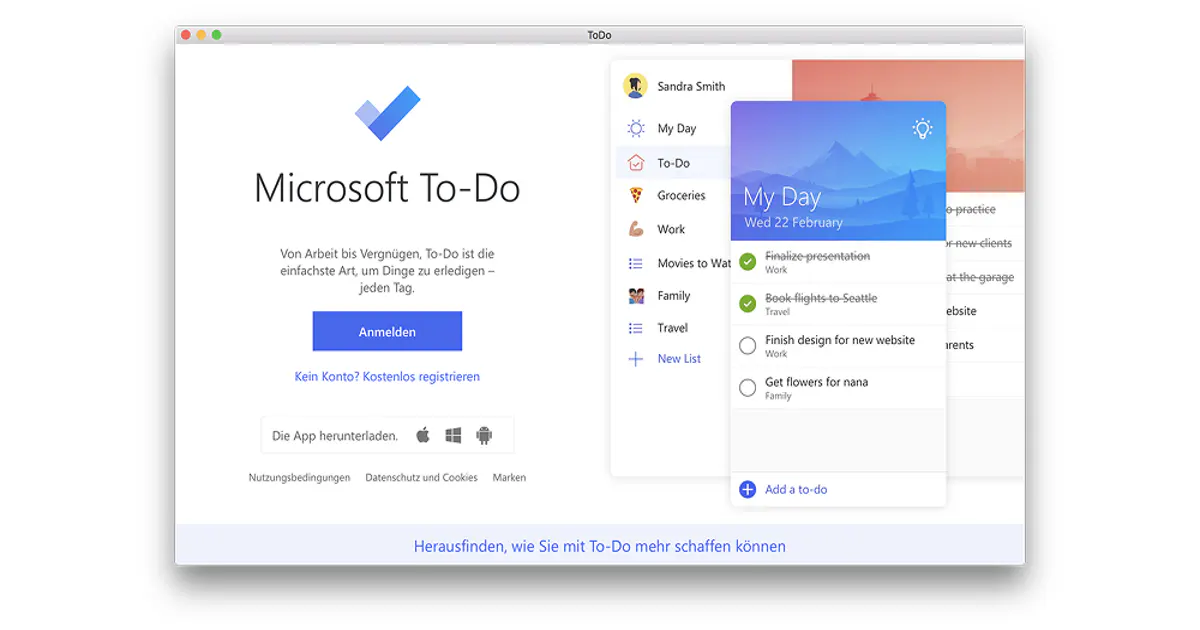
Task: Uncheck the Book flights to Seattle task
Action: (x=747, y=304)
